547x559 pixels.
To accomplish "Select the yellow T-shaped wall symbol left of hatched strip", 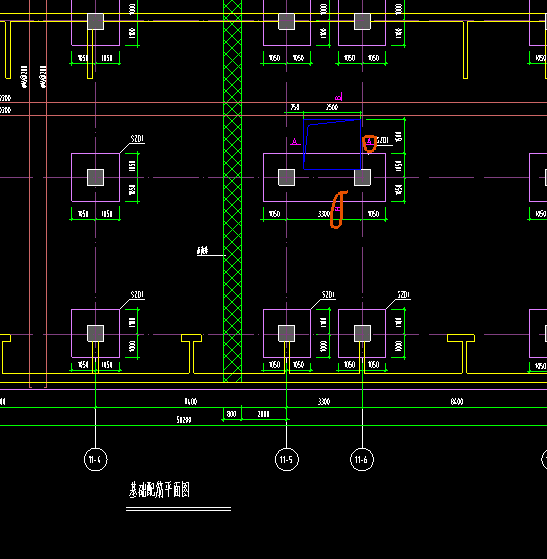I will [191, 354].
